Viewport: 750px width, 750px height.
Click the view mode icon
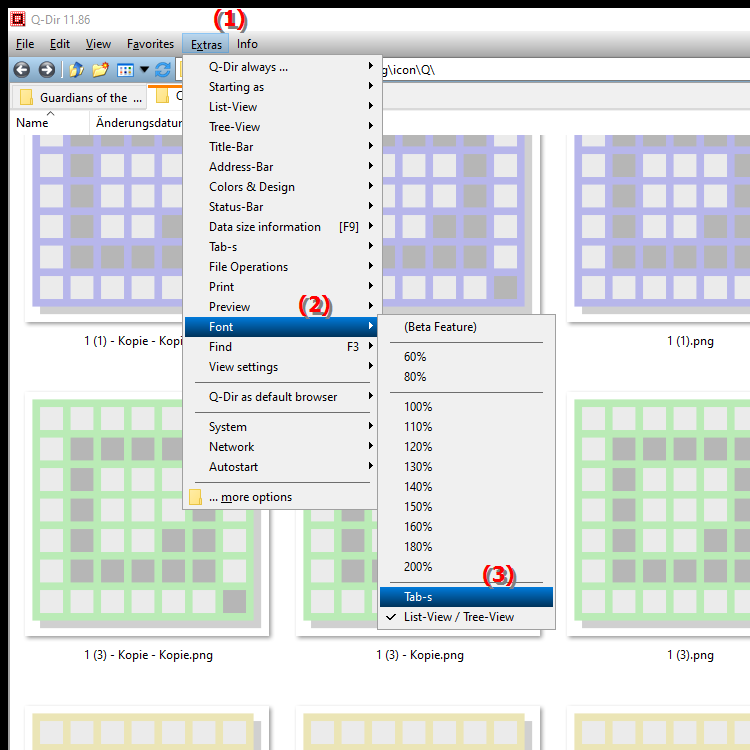(x=125, y=70)
